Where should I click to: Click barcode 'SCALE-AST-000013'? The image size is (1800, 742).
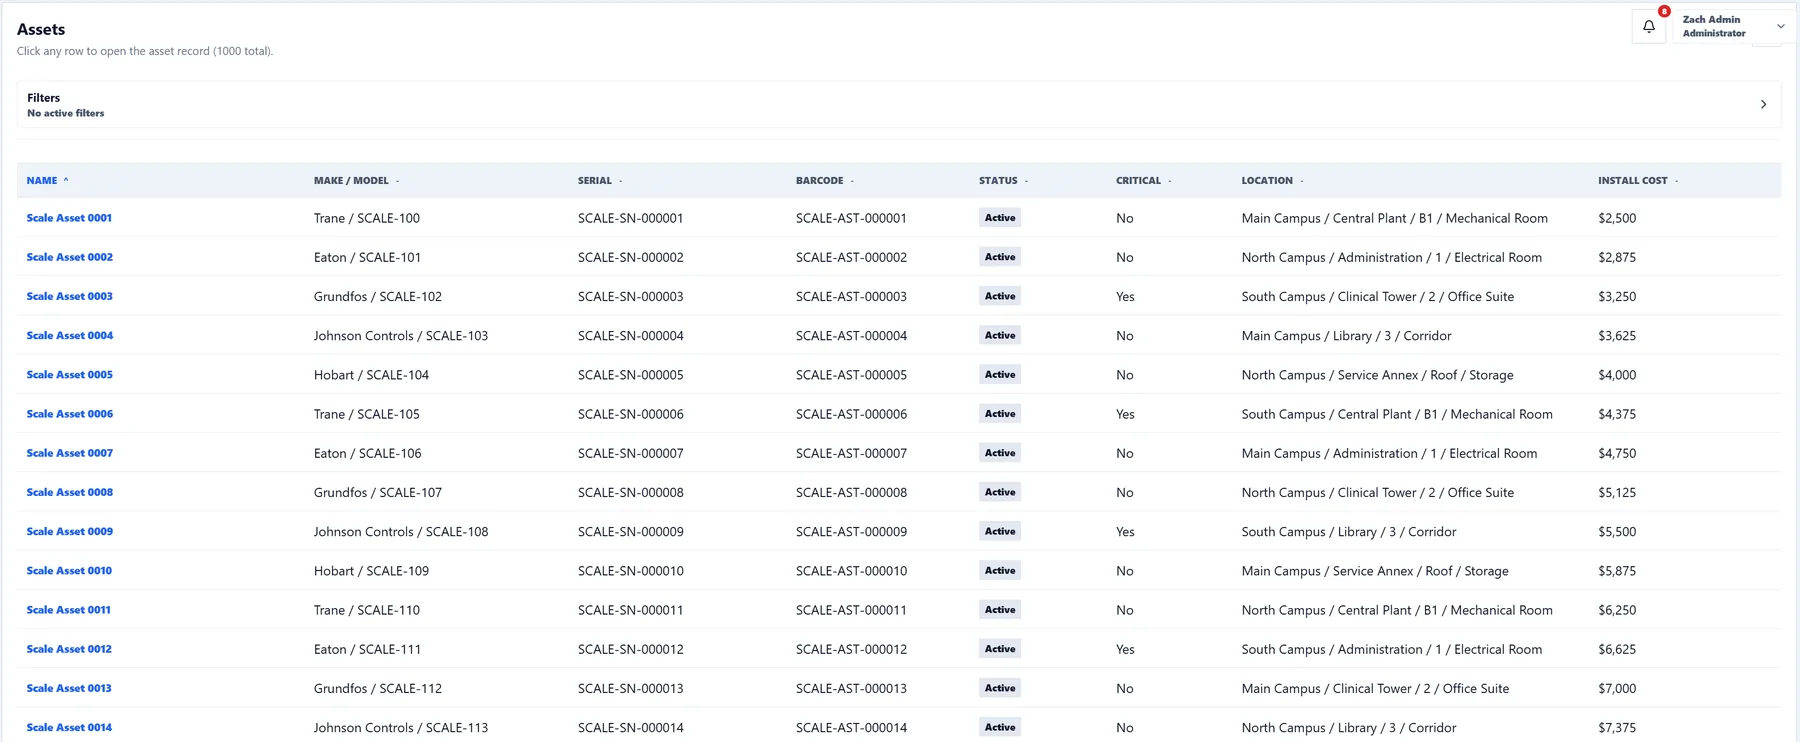851,688
